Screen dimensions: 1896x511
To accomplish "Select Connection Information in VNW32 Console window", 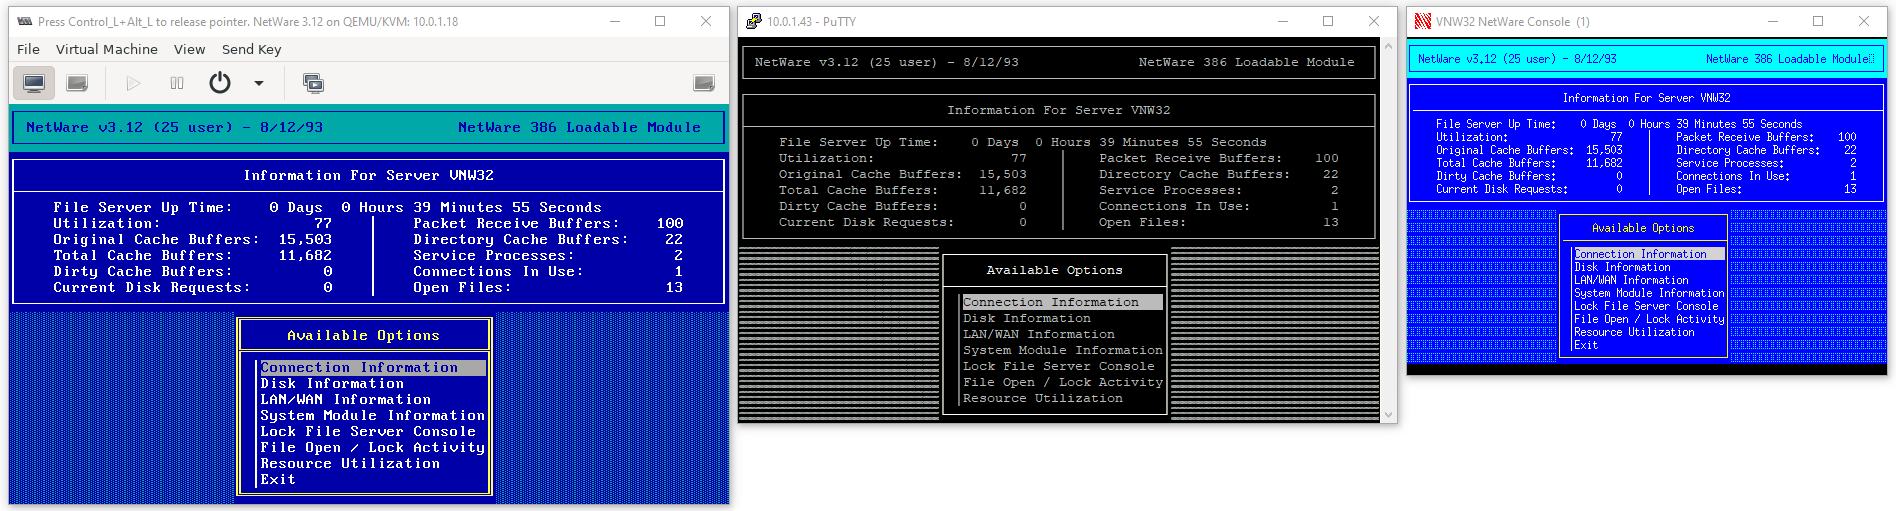I will (1649, 254).
